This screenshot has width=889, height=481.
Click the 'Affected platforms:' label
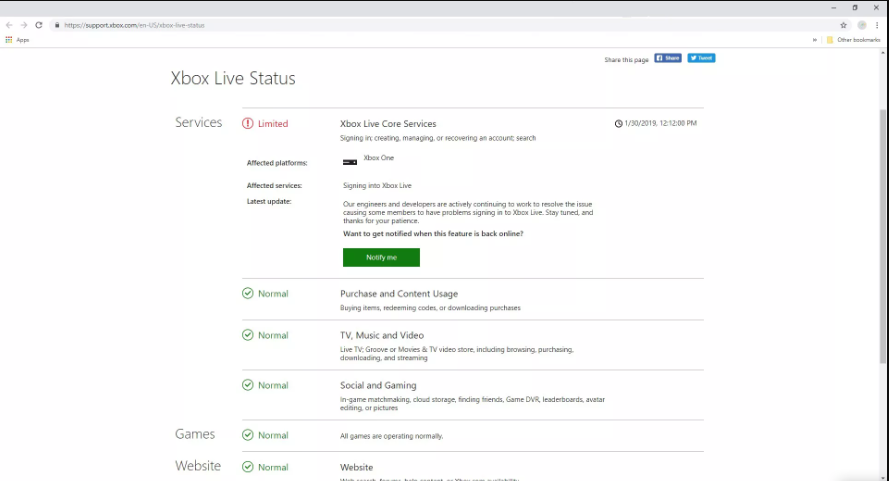[277, 163]
